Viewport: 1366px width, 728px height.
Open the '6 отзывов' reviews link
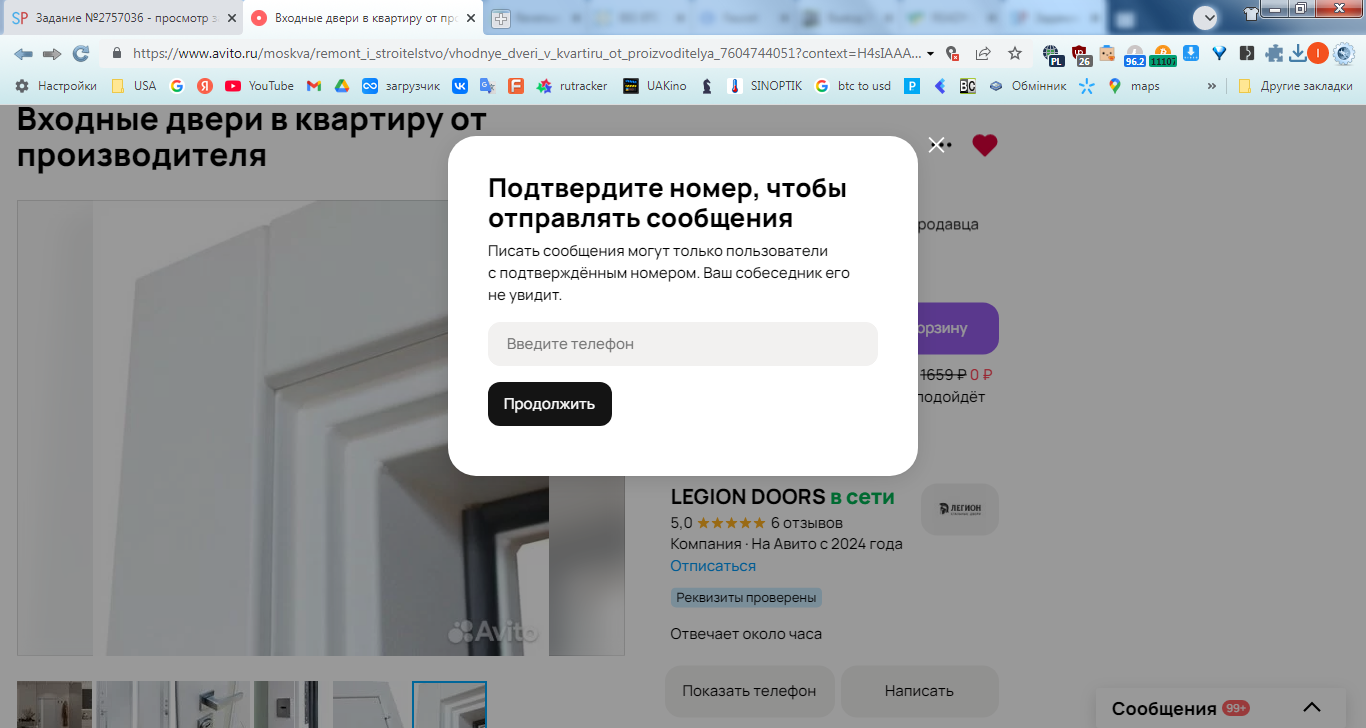806,523
